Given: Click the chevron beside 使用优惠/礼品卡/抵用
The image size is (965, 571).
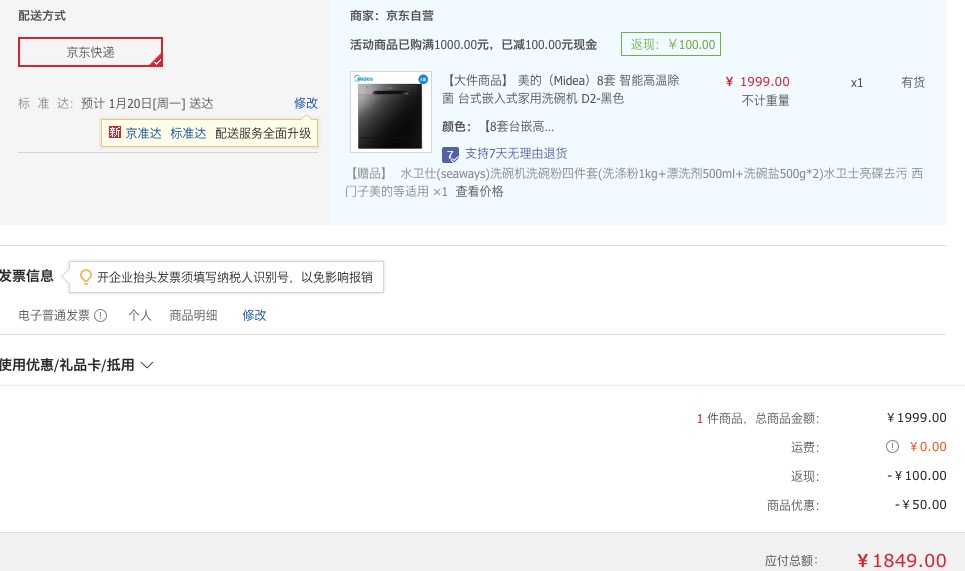Looking at the screenshot, I should (147, 365).
